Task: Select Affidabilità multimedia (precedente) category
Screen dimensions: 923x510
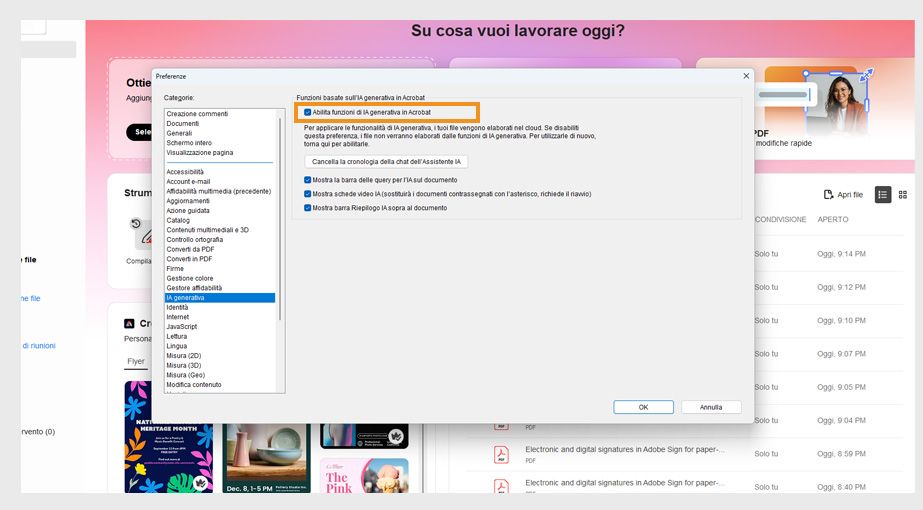Action: coord(220,191)
